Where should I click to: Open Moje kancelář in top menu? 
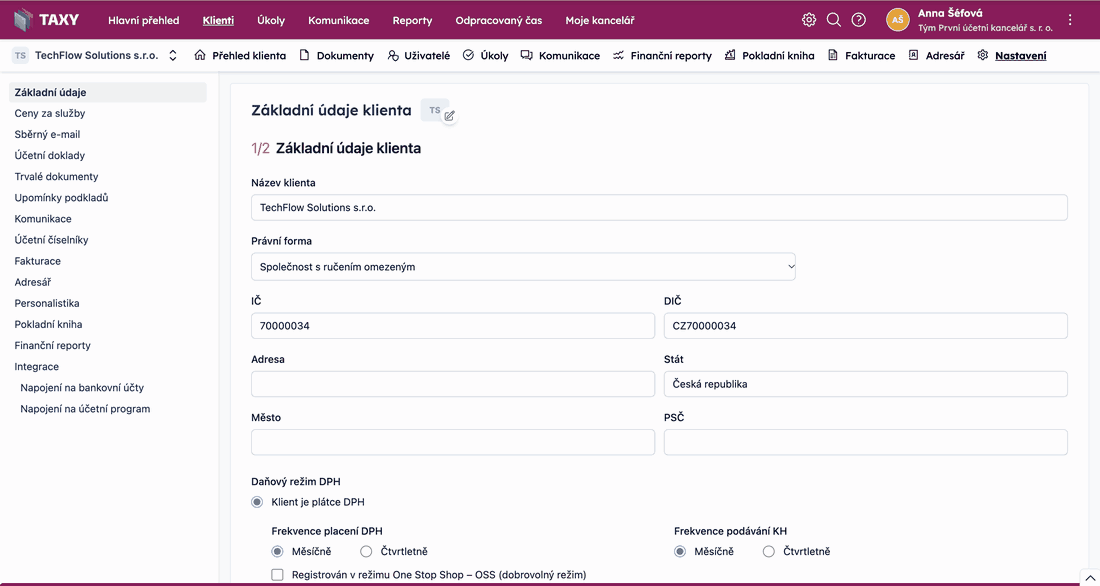pos(600,20)
